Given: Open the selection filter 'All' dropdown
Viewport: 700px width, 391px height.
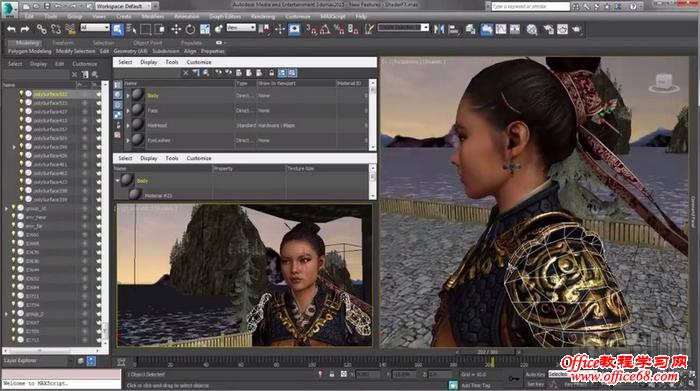Looking at the screenshot, I should point(95,28).
